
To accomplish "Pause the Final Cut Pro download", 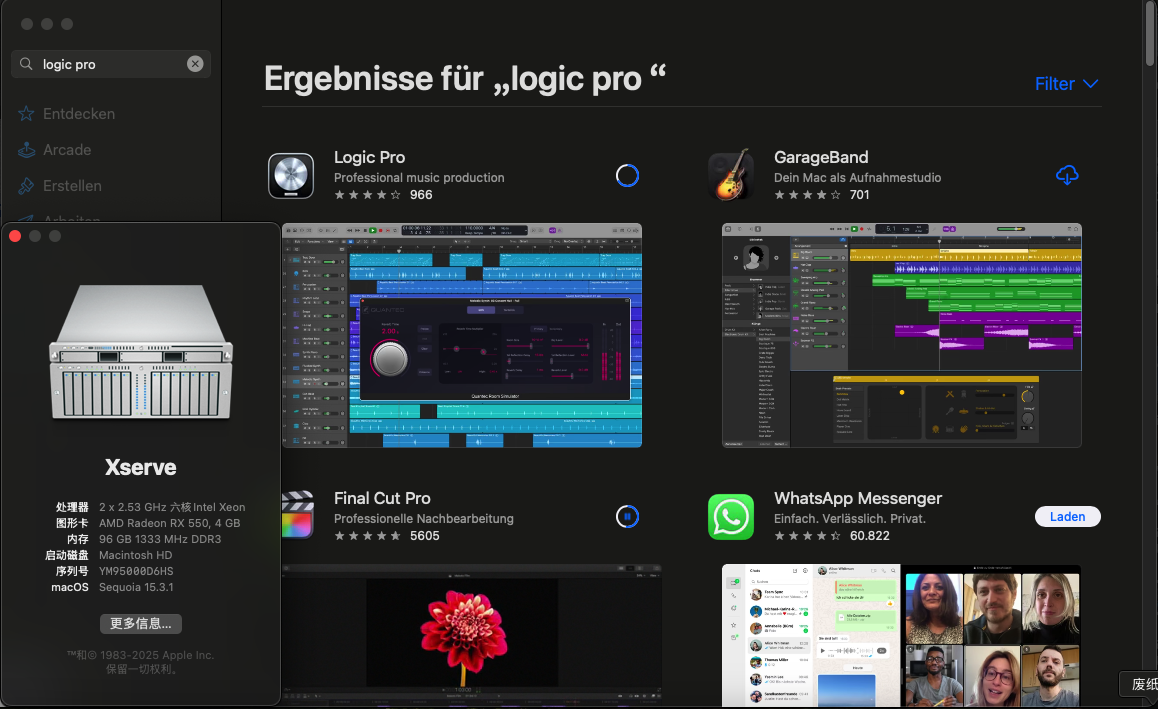I will tap(627, 517).
